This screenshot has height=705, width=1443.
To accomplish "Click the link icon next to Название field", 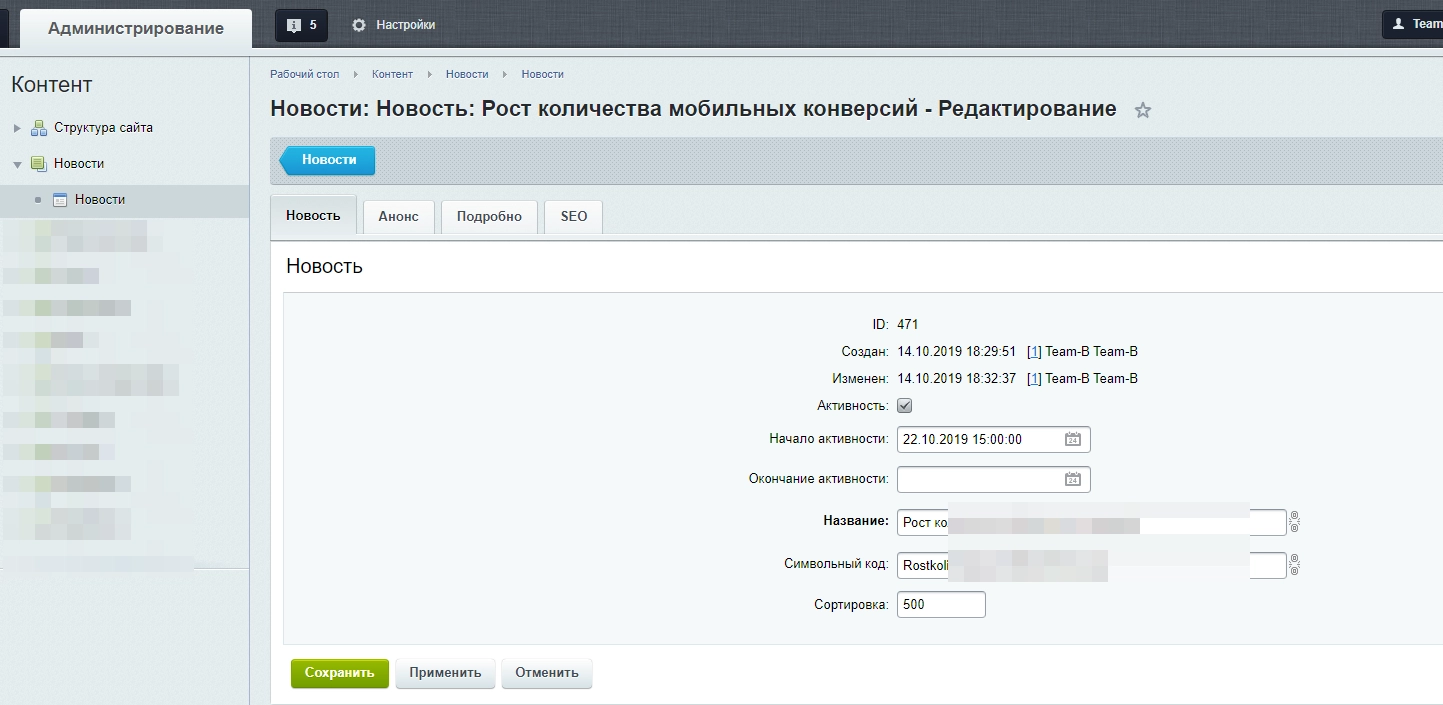I will pyautogui.click(x=1294, y=521).
